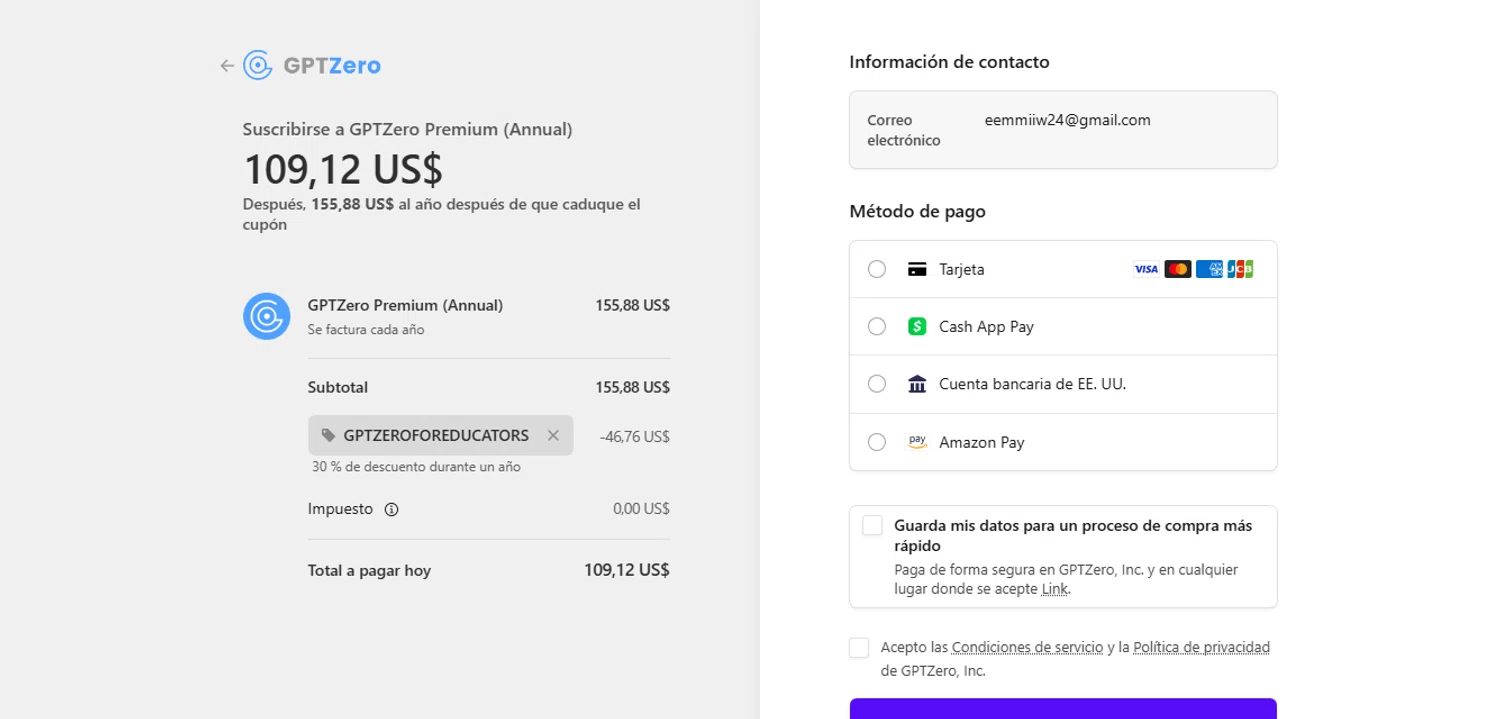Click the bank building icon
This screenshot has width=1500, height=719.
[917, 384]
